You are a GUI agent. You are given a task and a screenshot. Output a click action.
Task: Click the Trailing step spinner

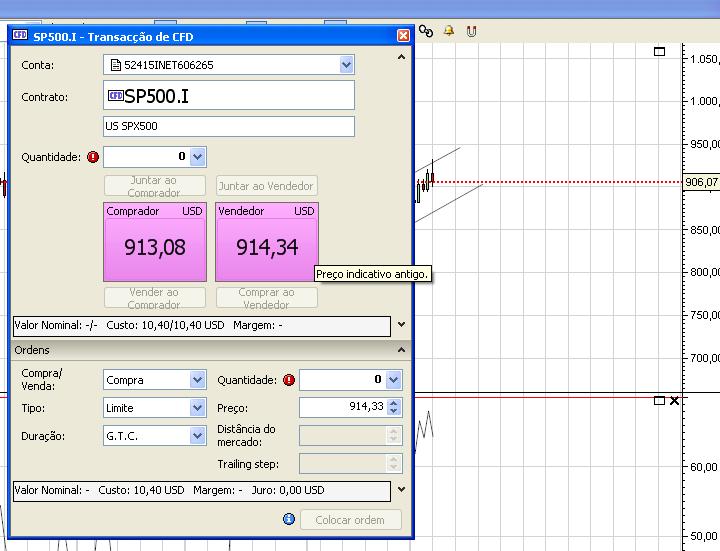coord(393,463)
